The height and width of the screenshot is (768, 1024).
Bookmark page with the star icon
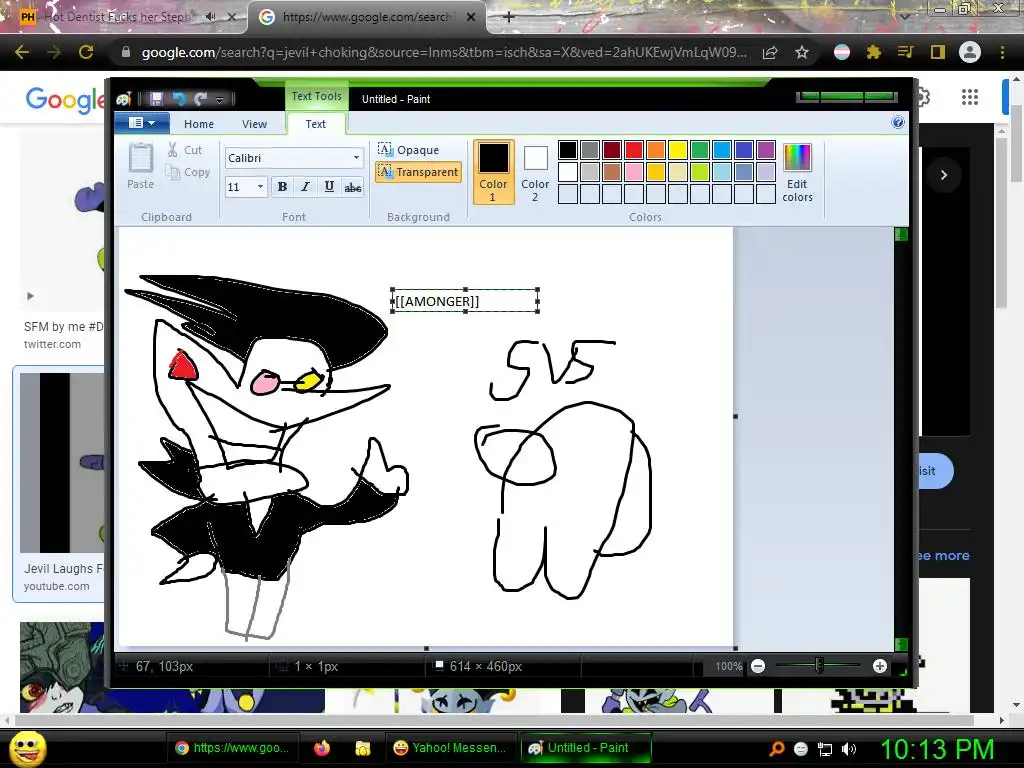(802, 52)
